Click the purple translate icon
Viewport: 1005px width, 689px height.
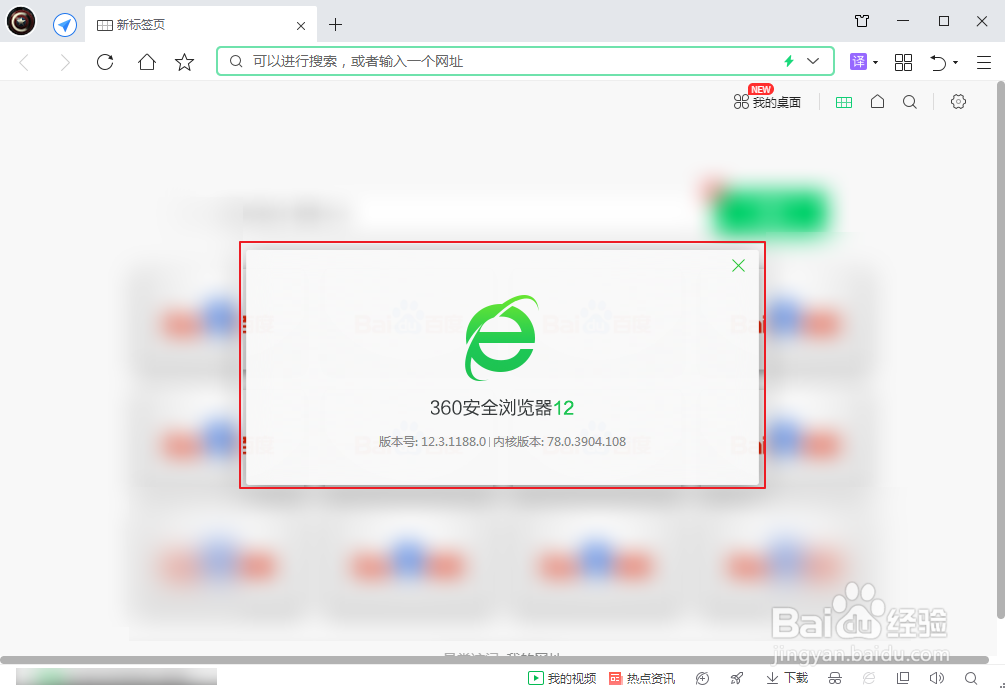tap(858, 62)
